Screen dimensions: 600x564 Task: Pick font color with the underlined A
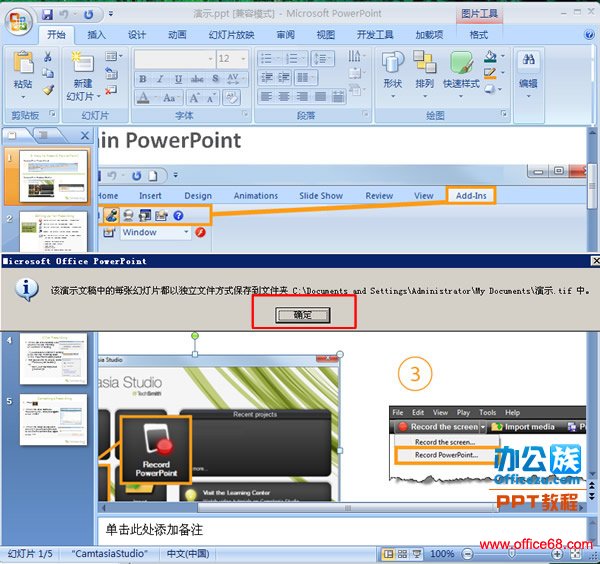pos(143,98)
